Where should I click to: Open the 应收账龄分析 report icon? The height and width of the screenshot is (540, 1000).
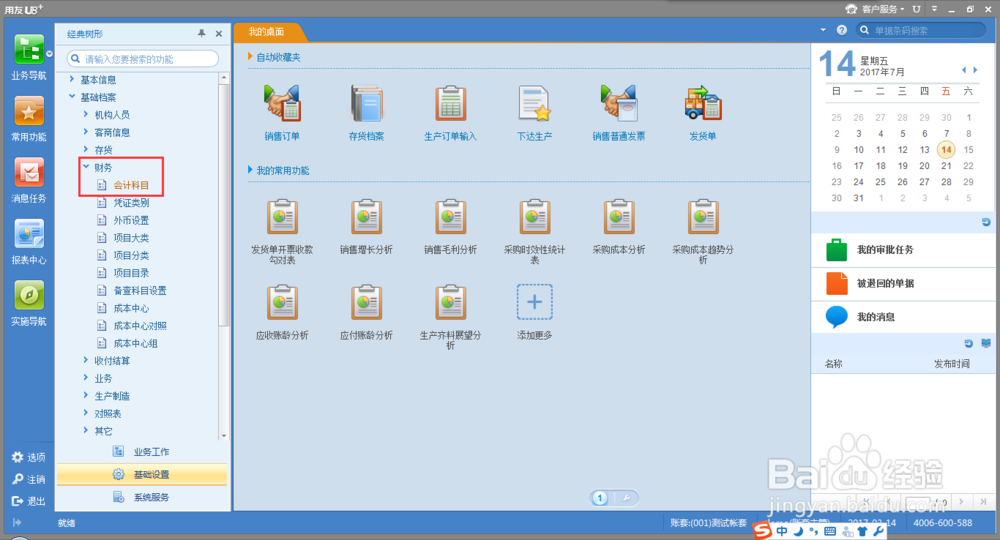pos(282,302)
